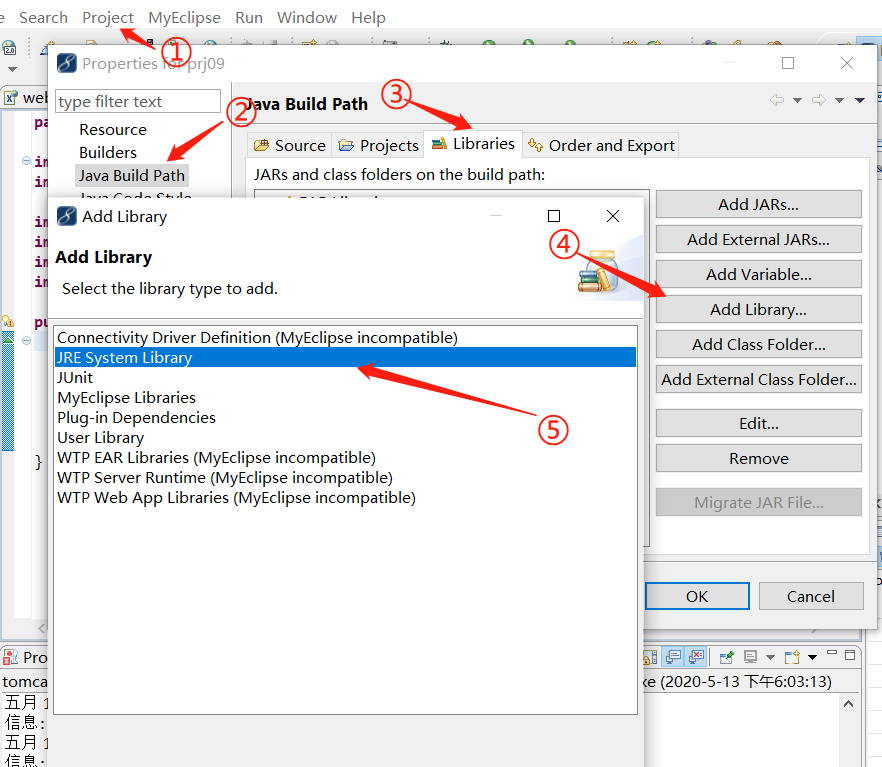Open the Open Console dropdown arrow
The width and height of the screenshot is (882, 767).
pyautogui.click(x=812, y=657)
